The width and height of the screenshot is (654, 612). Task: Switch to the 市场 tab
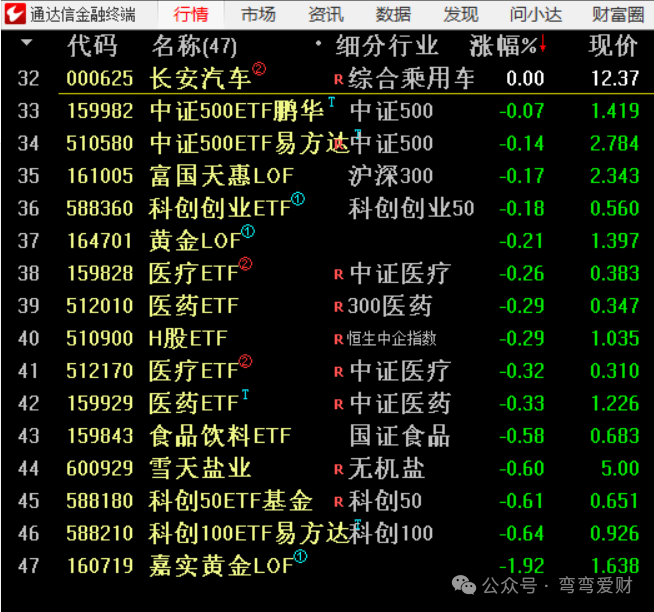click(x=259, y=15)
